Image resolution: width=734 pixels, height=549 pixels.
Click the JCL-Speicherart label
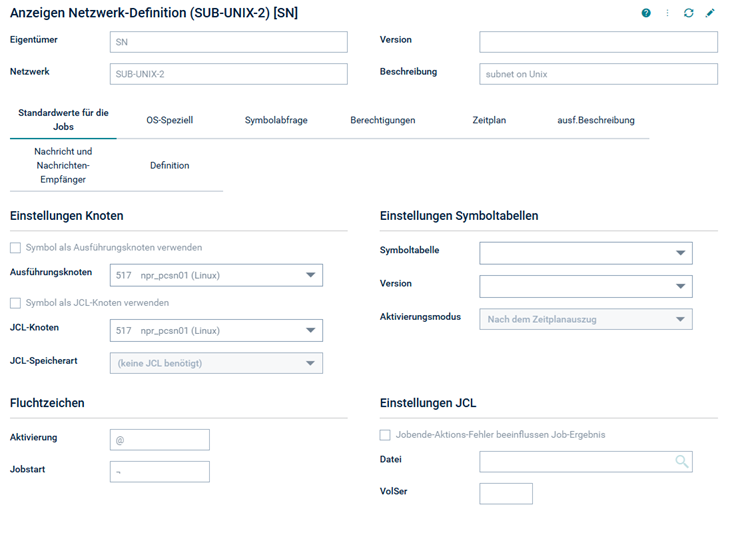(44, 361)
